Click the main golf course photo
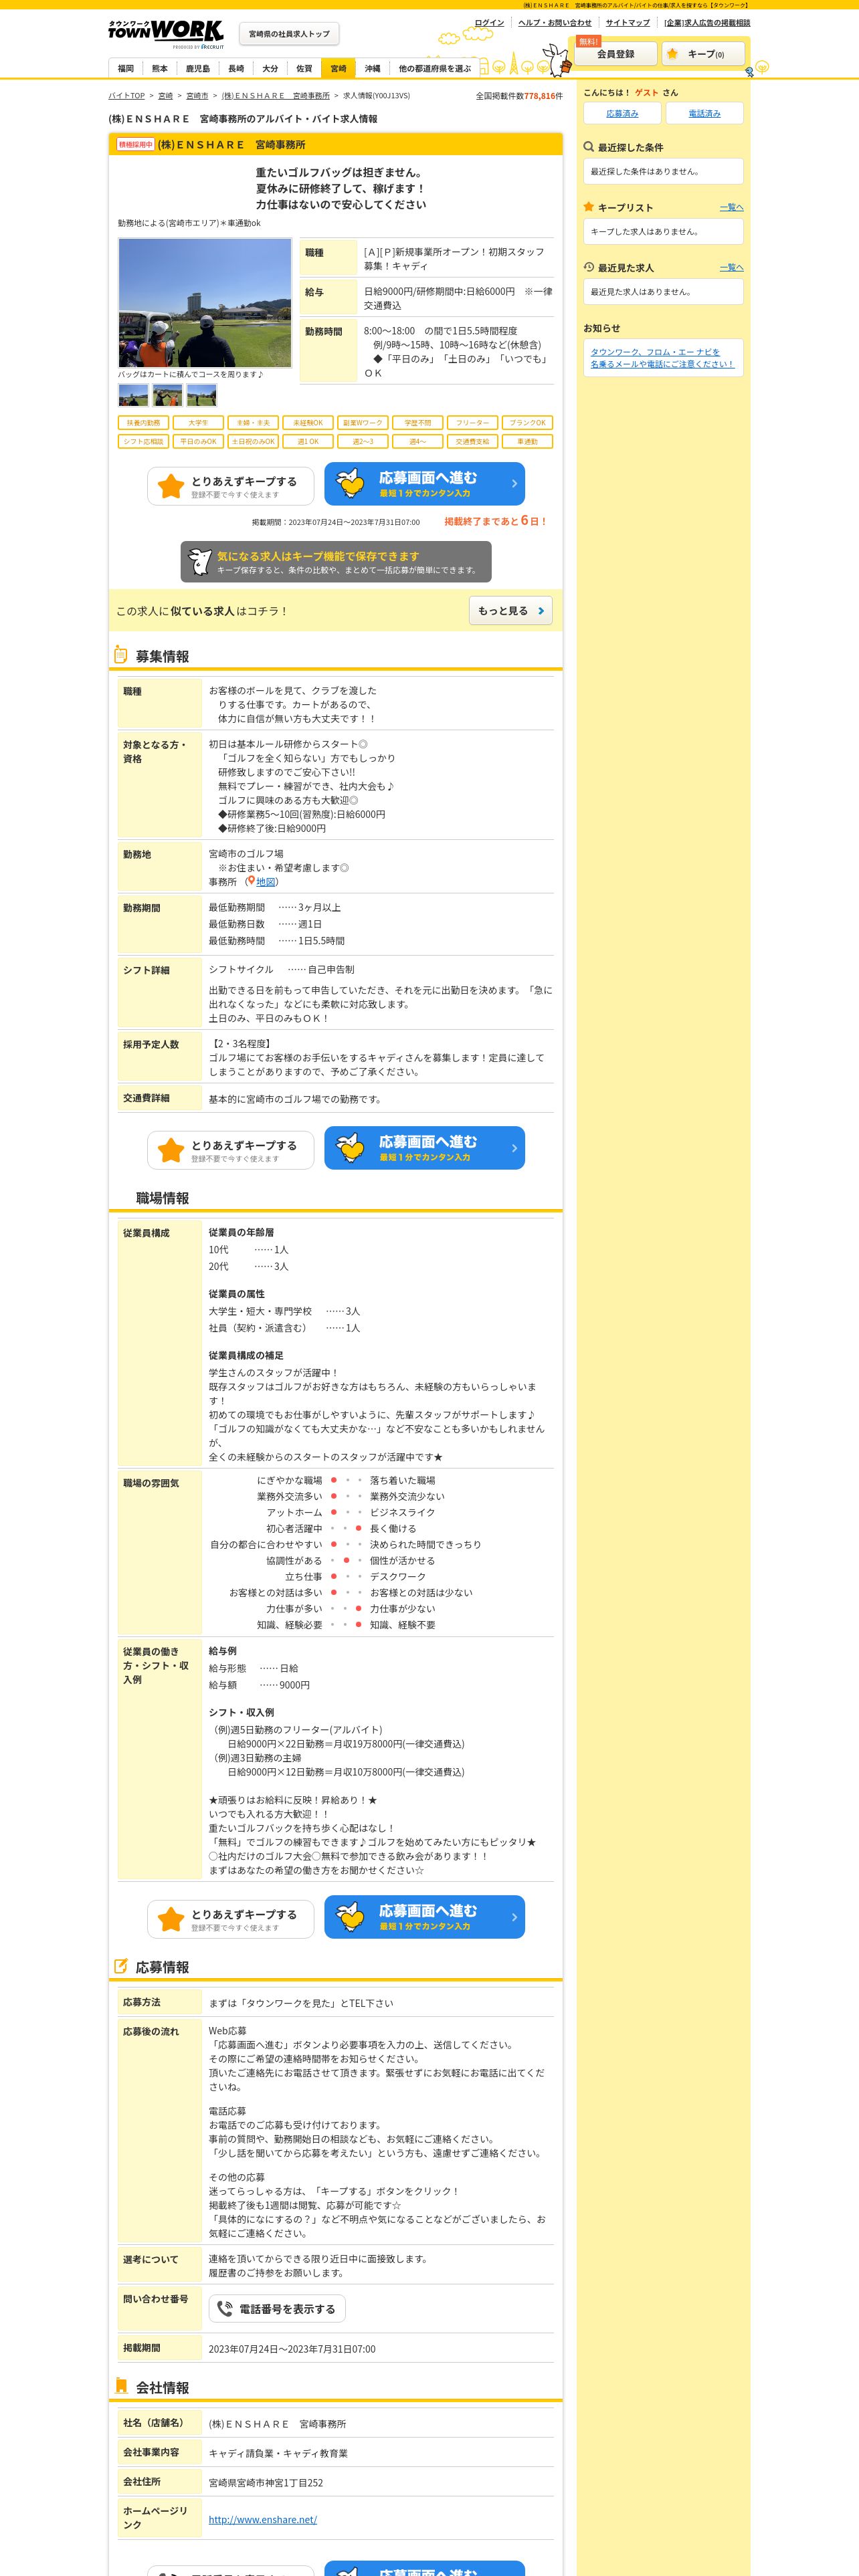 click(x=205, y=303)
